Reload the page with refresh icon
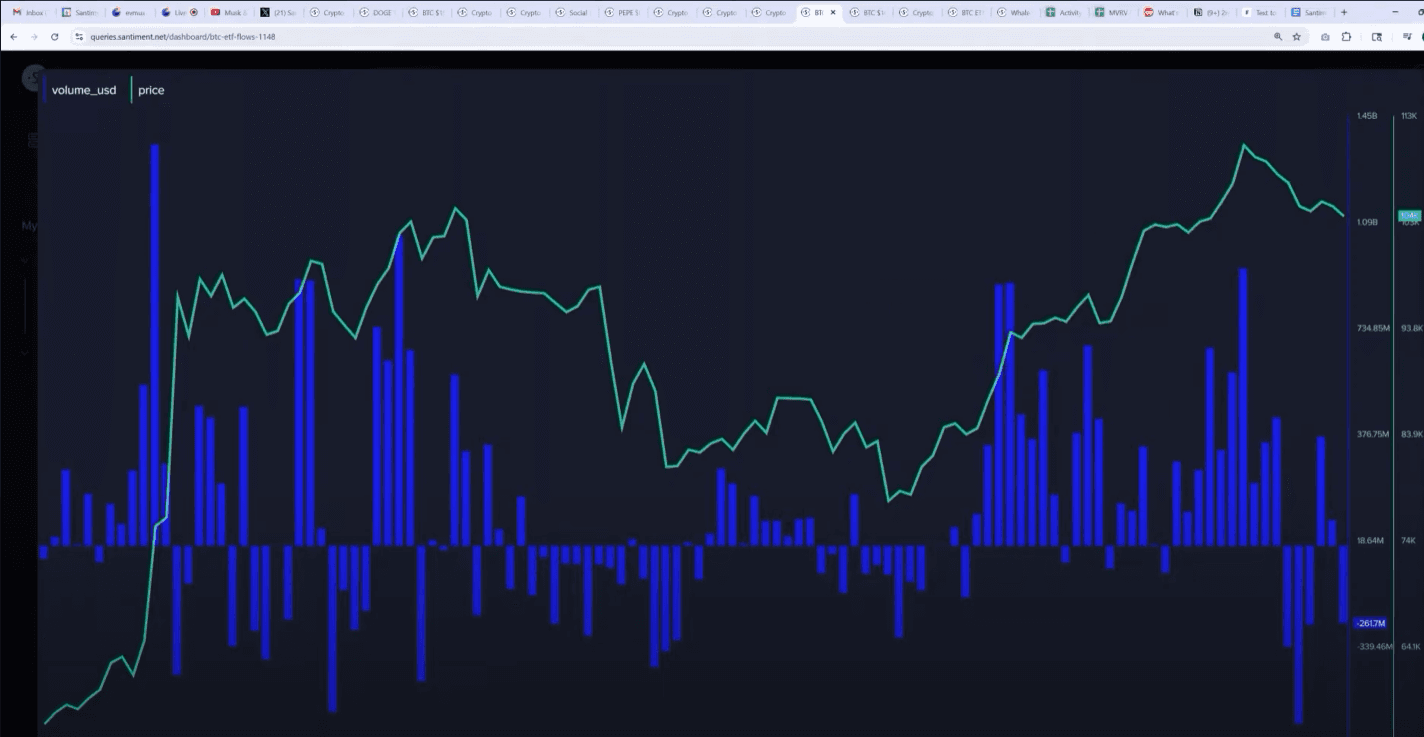 (54, 37)
